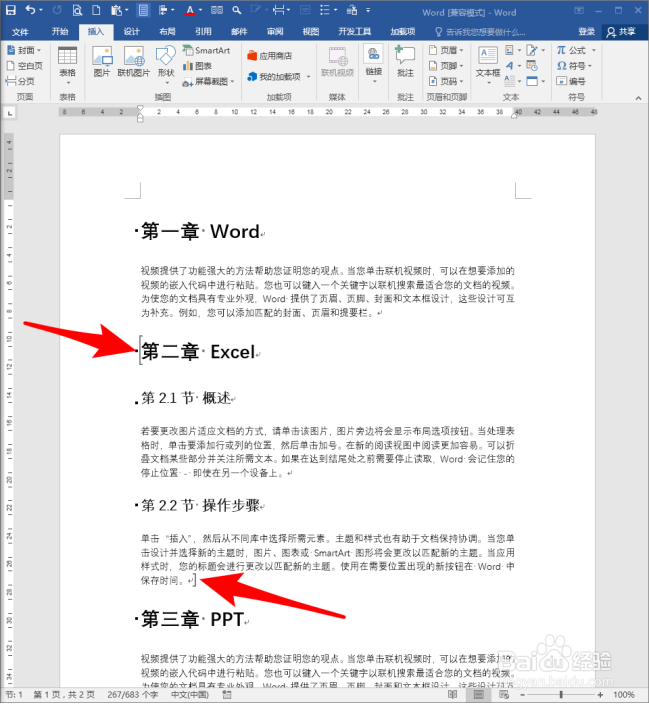
Task: Switch to Print Layout view
Action: tap(479, 695)
